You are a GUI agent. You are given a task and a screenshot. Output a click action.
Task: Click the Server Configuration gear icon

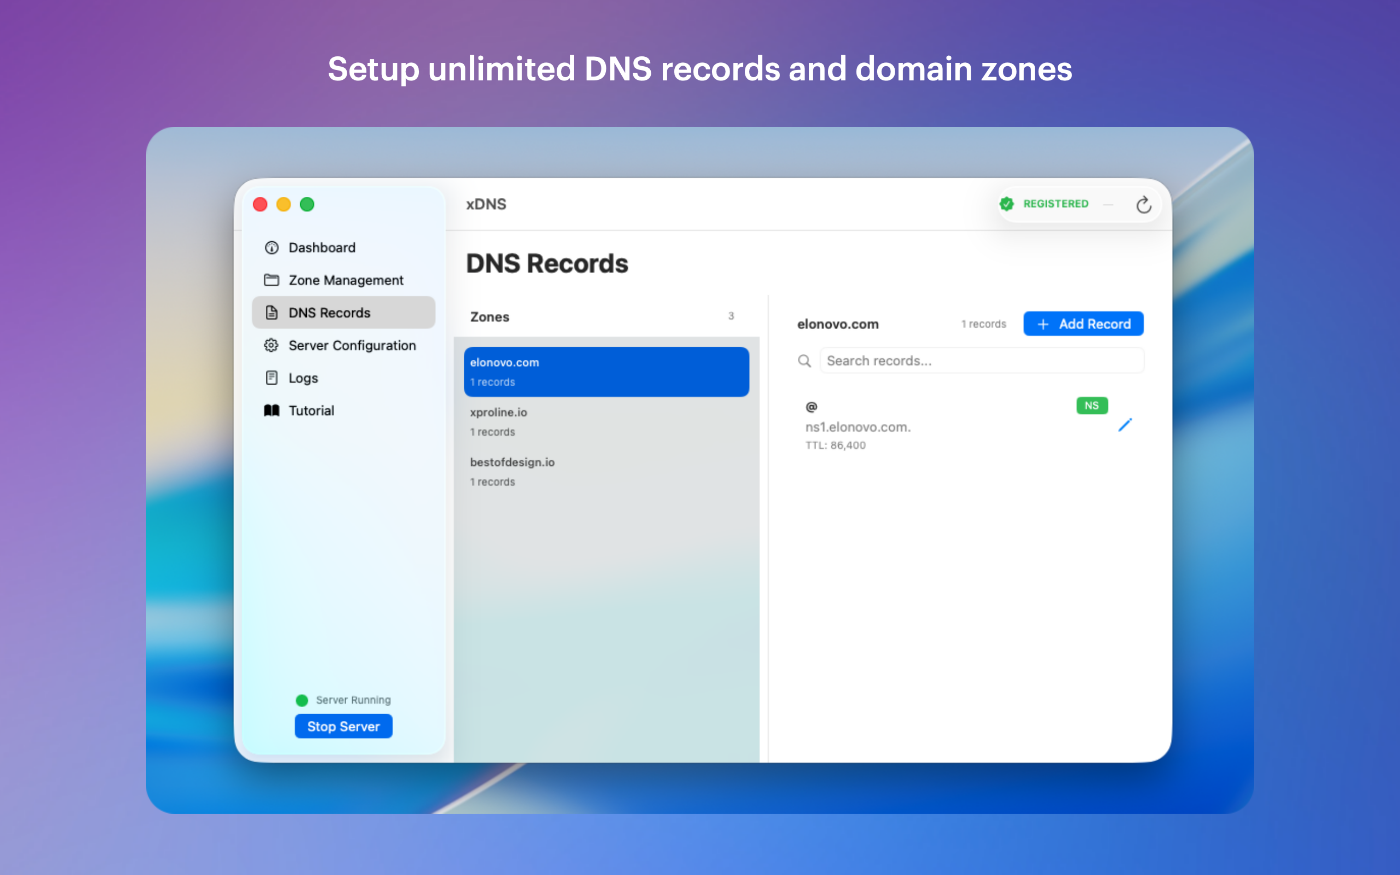(x=271, y=346)
